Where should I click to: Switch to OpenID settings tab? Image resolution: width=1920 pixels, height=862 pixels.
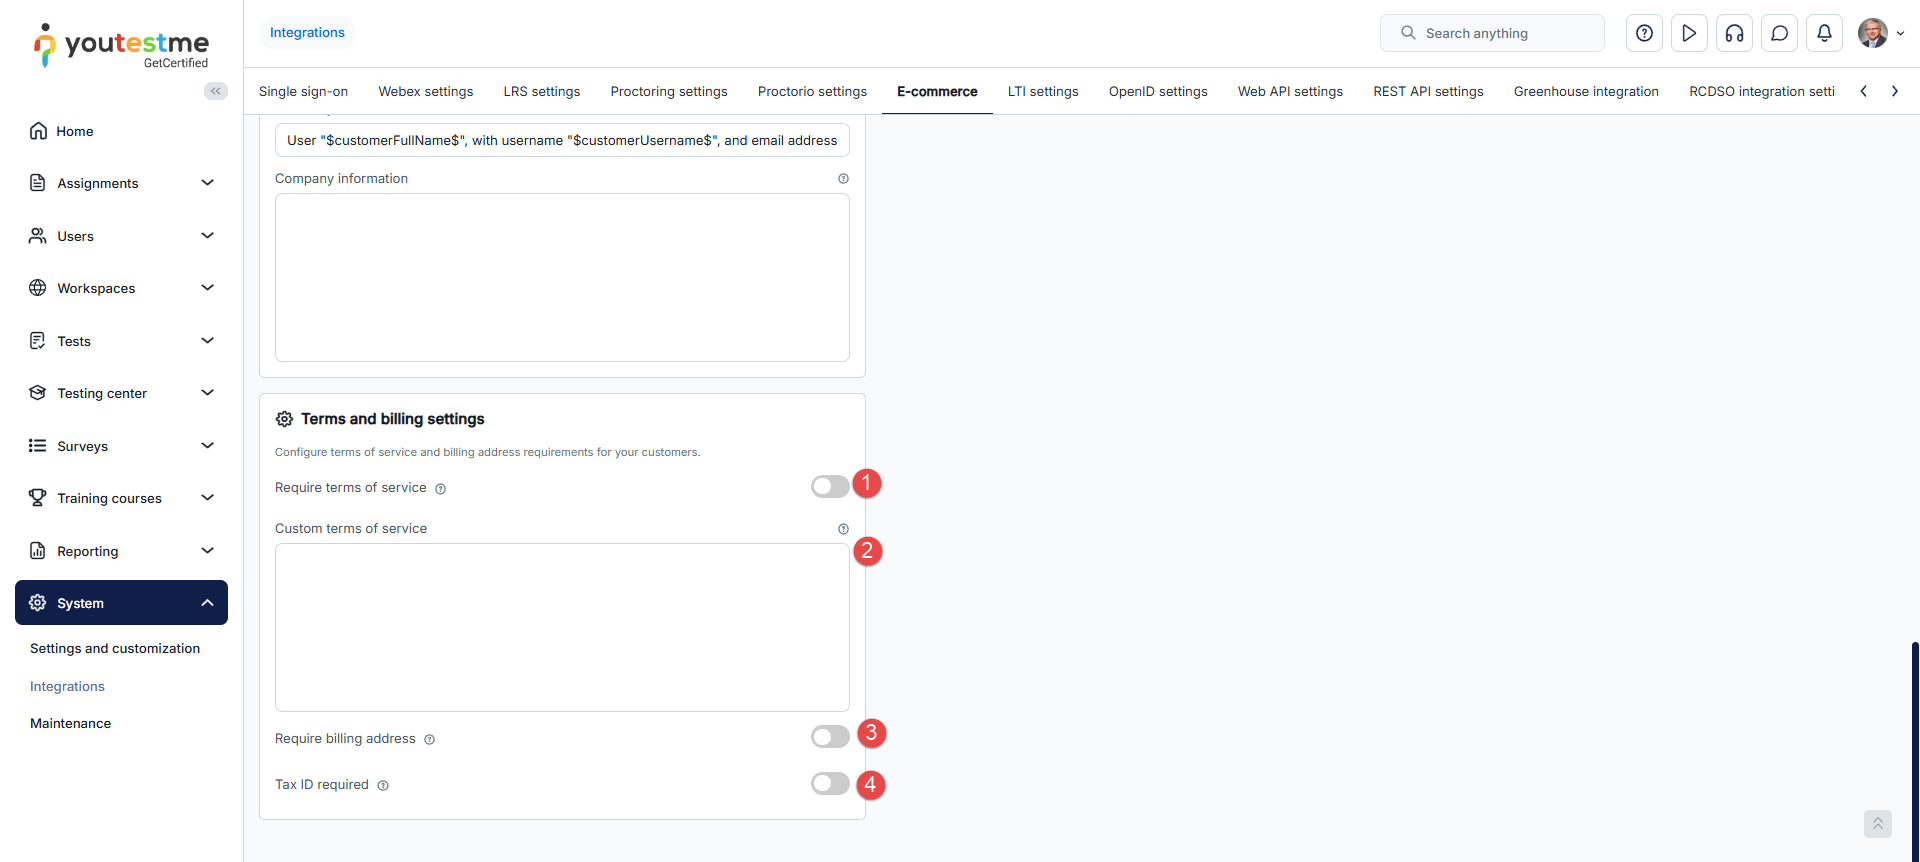click(x=1158, y=91)
